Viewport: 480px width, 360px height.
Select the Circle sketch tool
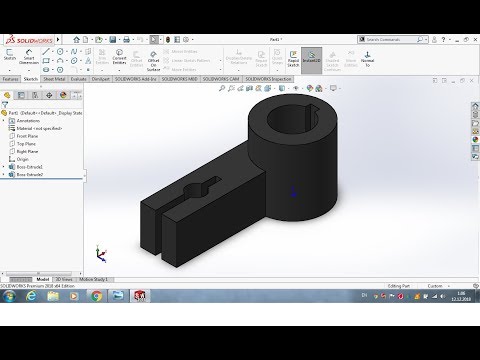60,51
